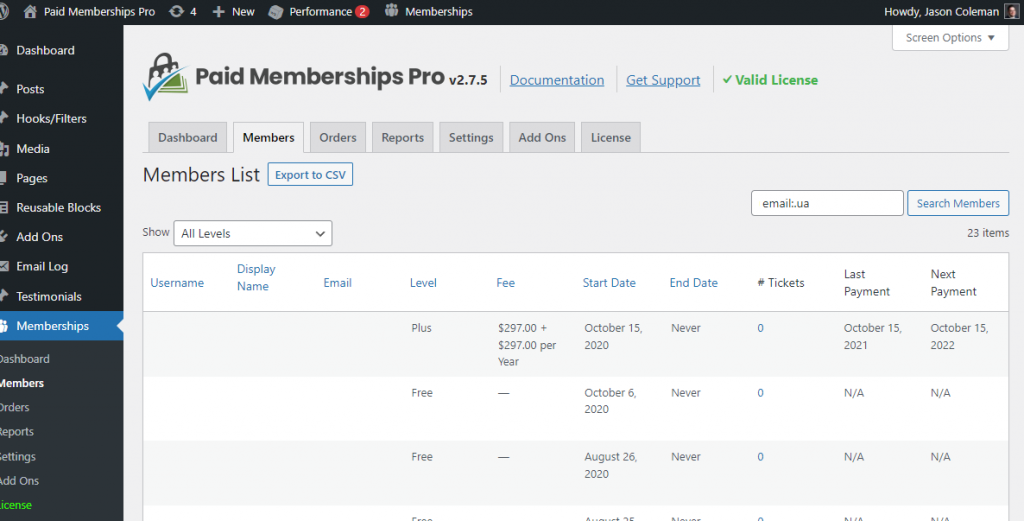
Task: Click the Search Members button
Action: tap(958, 203)
